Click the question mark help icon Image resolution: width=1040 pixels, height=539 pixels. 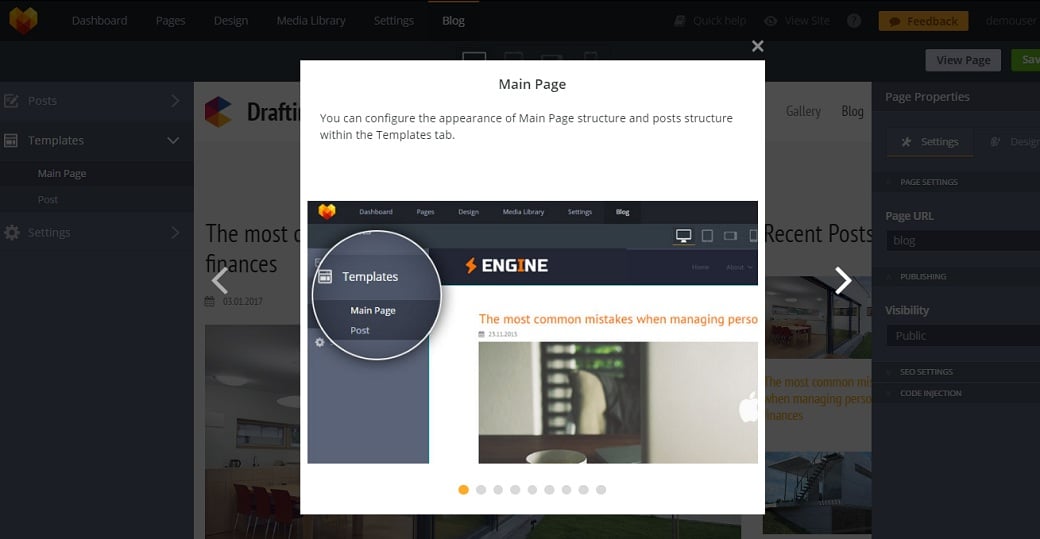(853, 21)
